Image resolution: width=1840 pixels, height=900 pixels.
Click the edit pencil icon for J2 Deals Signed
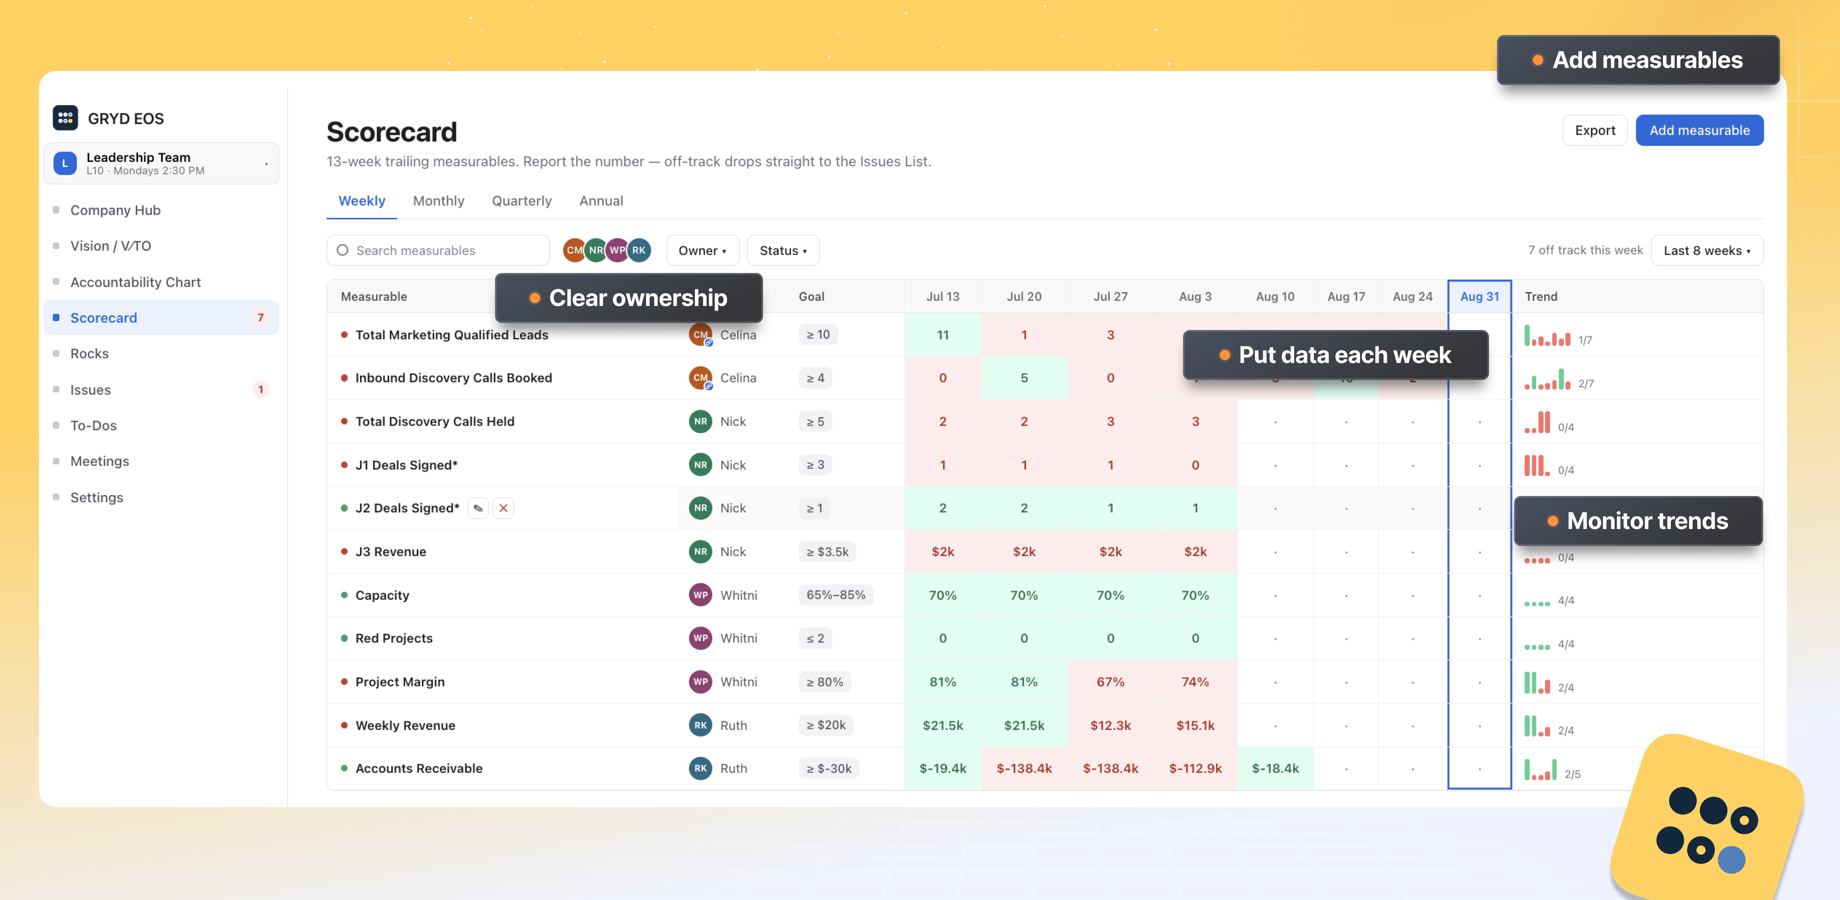pos(478,508)
